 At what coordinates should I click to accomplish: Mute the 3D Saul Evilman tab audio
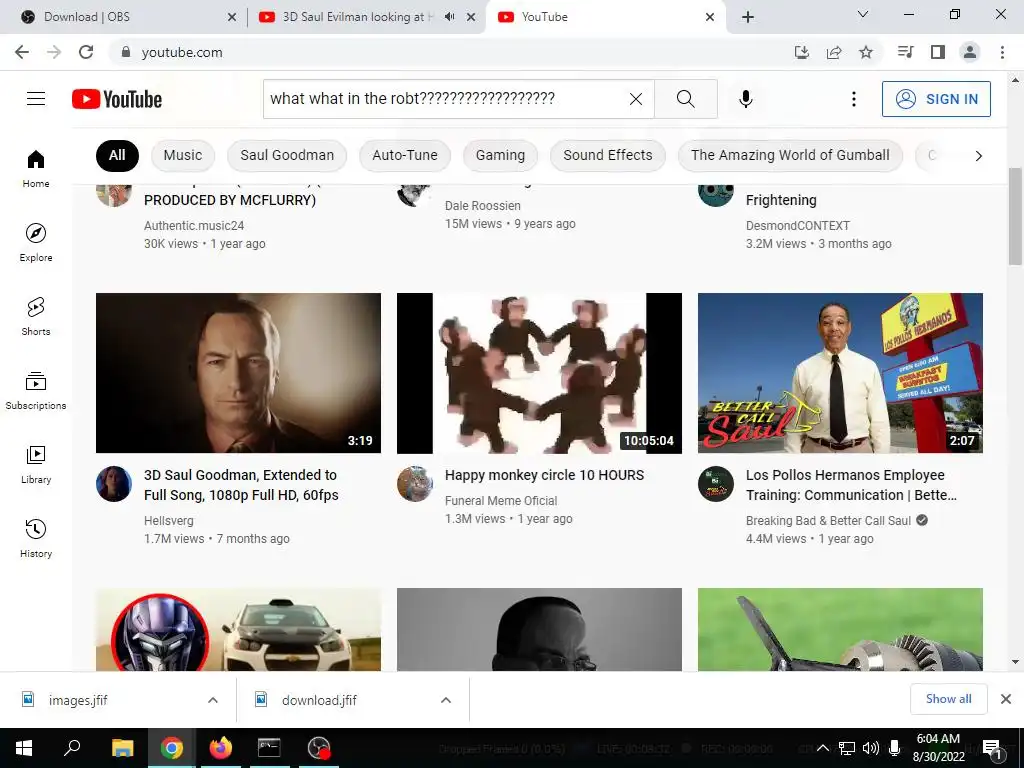pyautogui.click(x=449, y=17)
